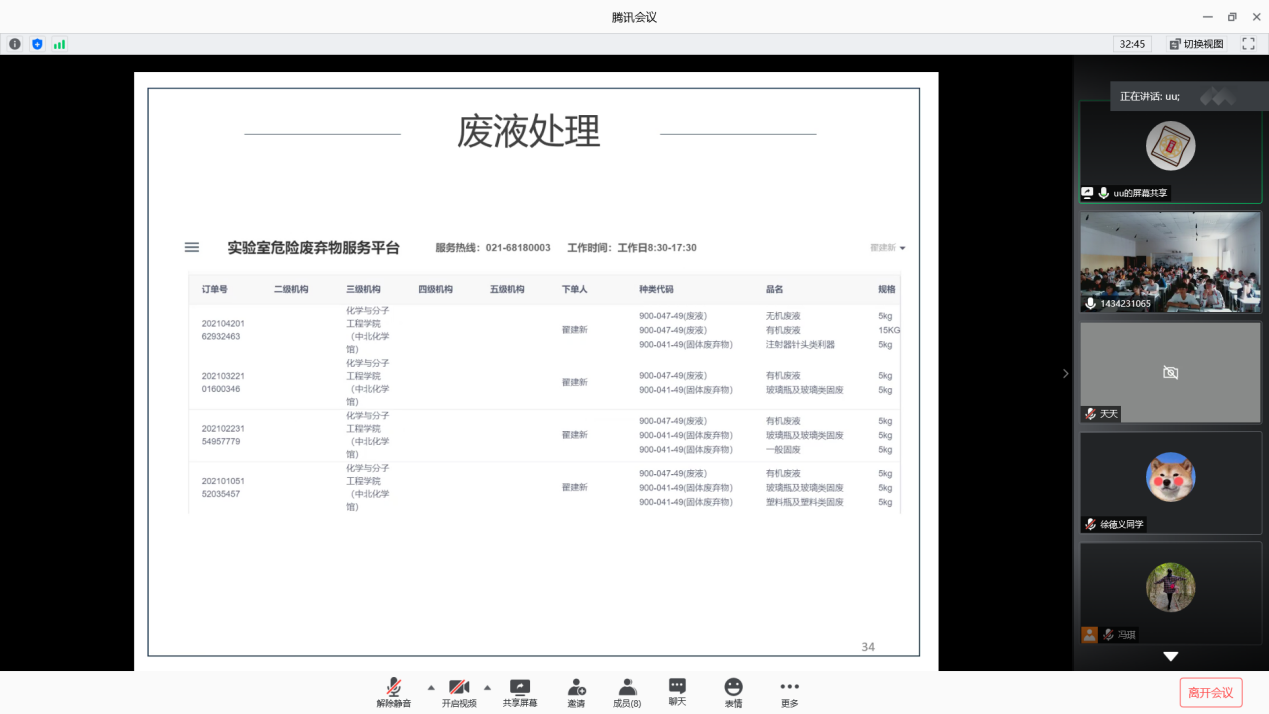Click the 32:45 meeting timer
This screenshot has width=1269, height=714.
tap(1132, 44)
